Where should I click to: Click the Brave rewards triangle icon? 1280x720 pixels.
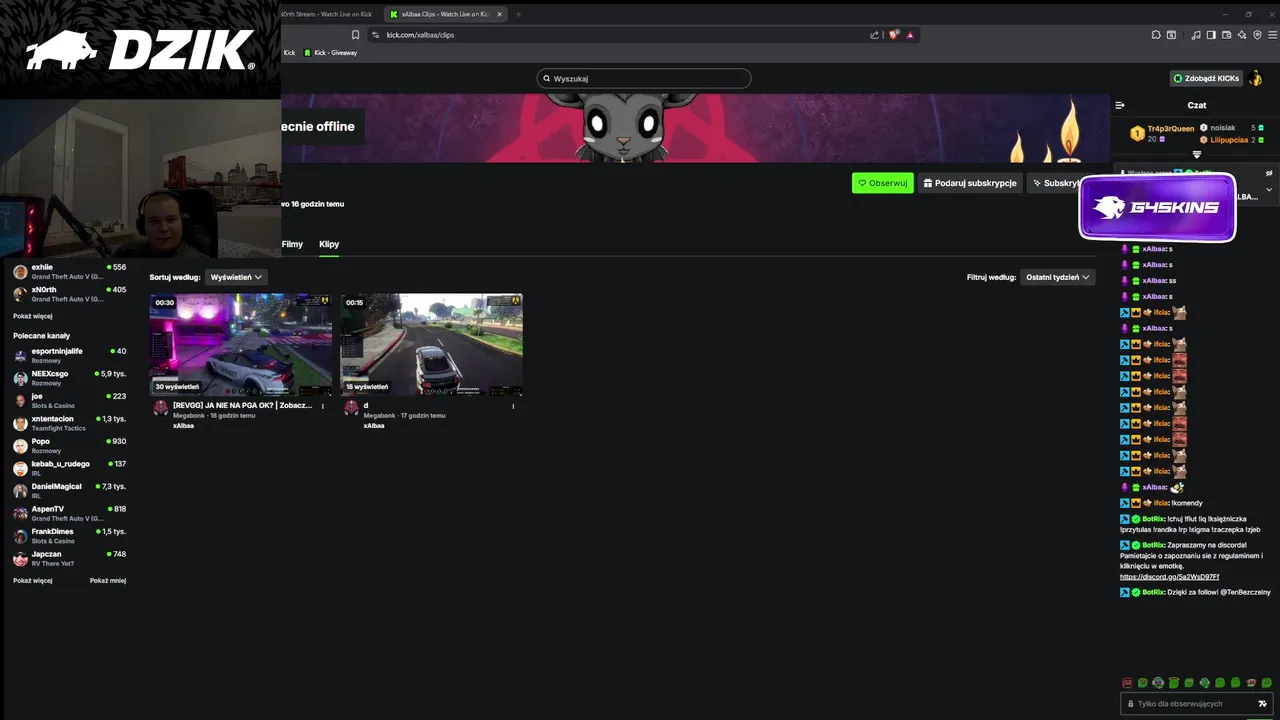point(910,35)
